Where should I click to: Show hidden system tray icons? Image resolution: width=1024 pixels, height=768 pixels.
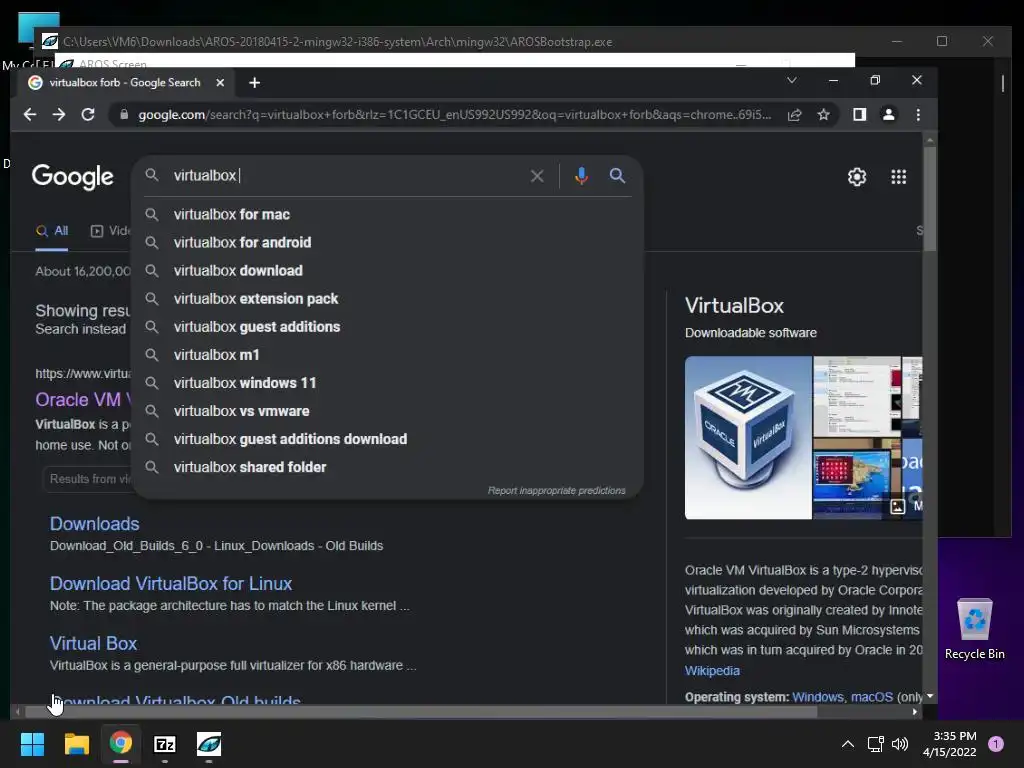pyautogui.click(x=848, y=744)
